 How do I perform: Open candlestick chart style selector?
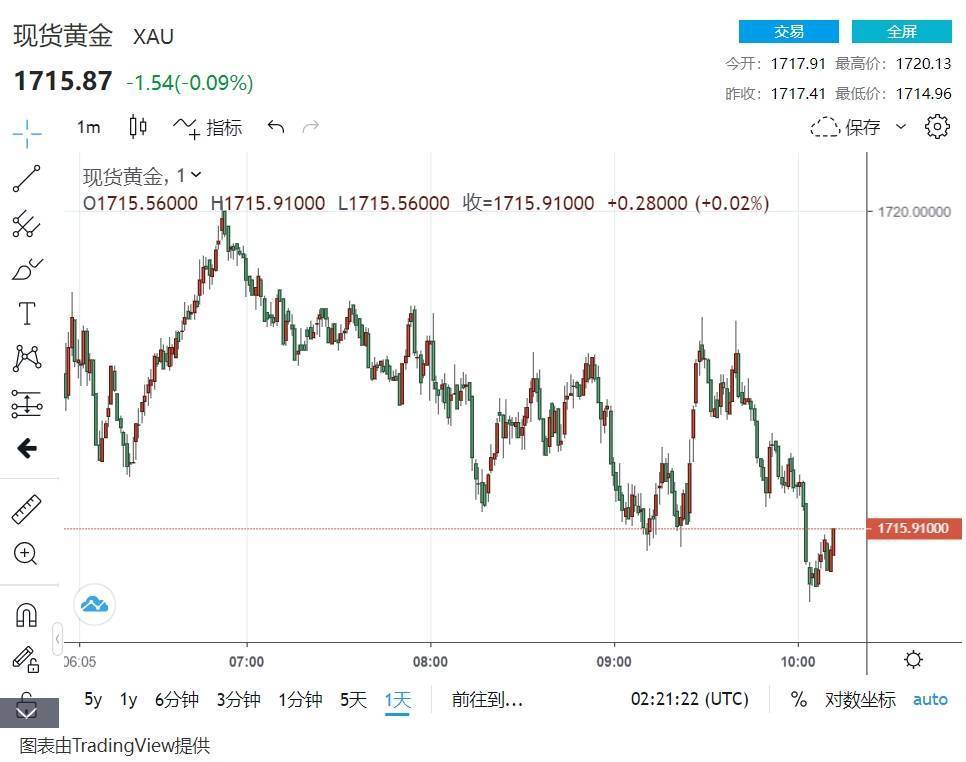(x=137, y=127)
